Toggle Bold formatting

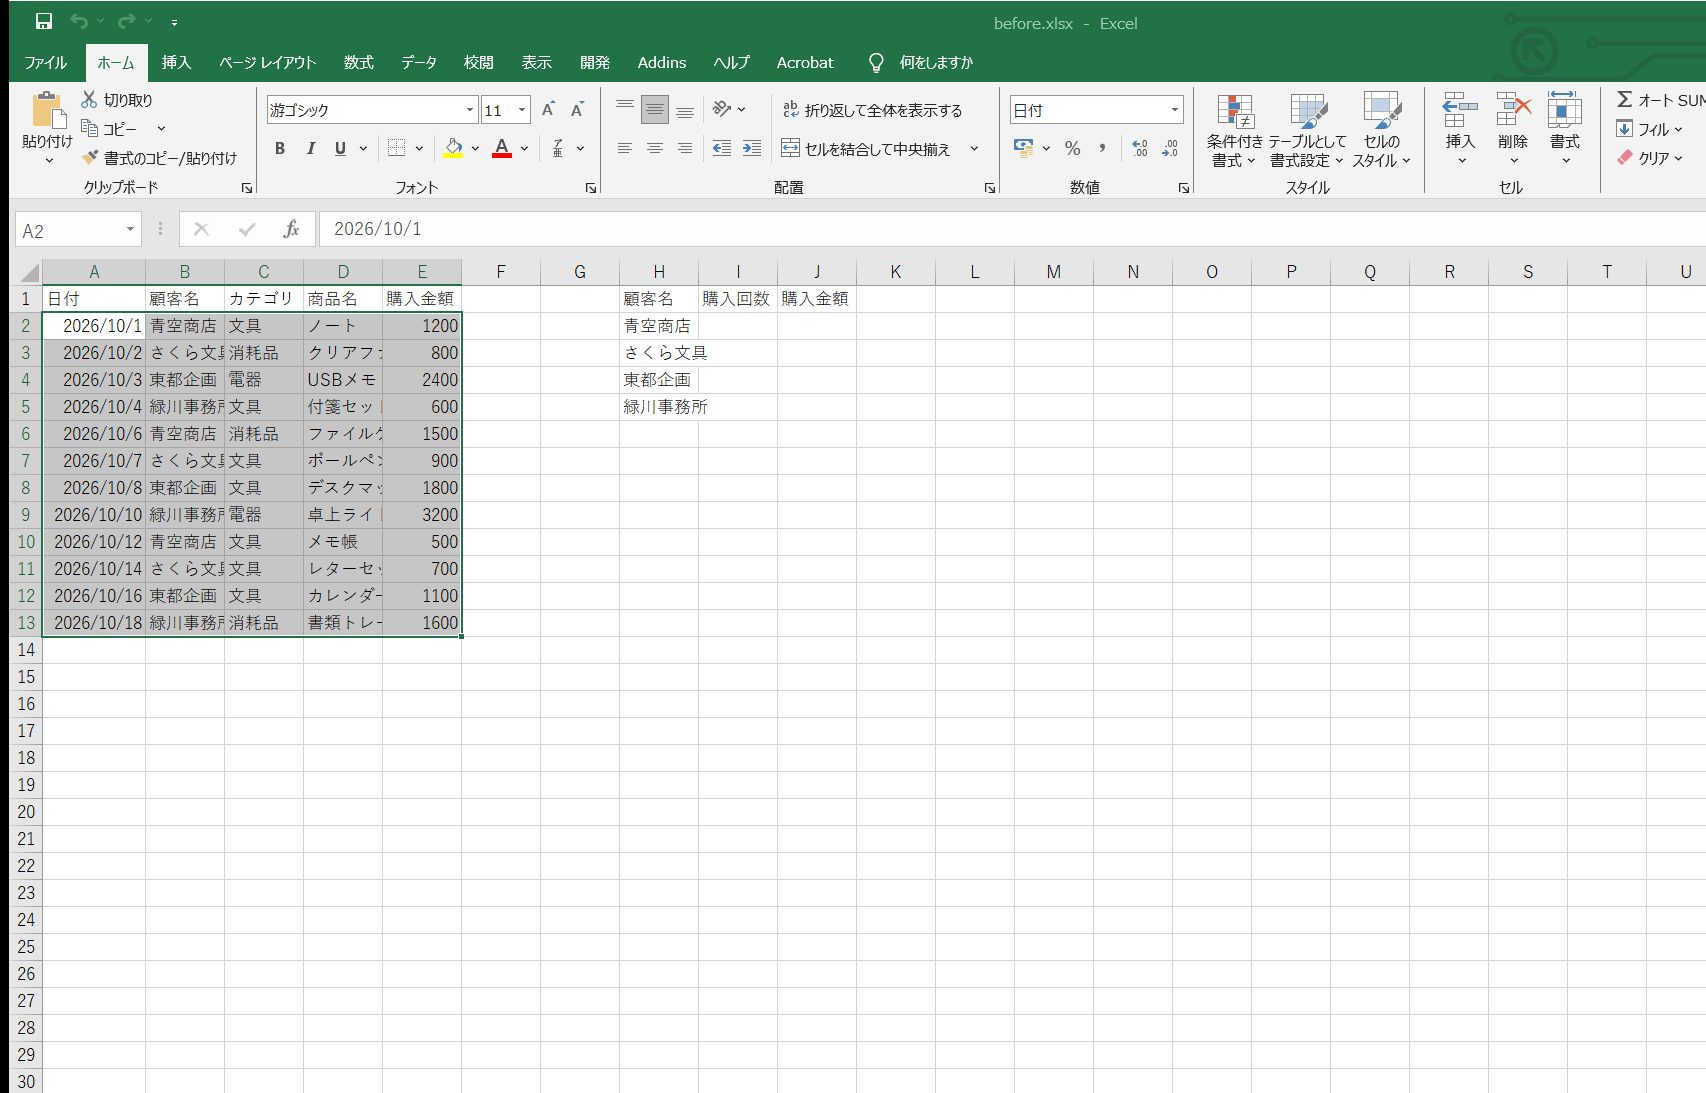pos(280,148)
